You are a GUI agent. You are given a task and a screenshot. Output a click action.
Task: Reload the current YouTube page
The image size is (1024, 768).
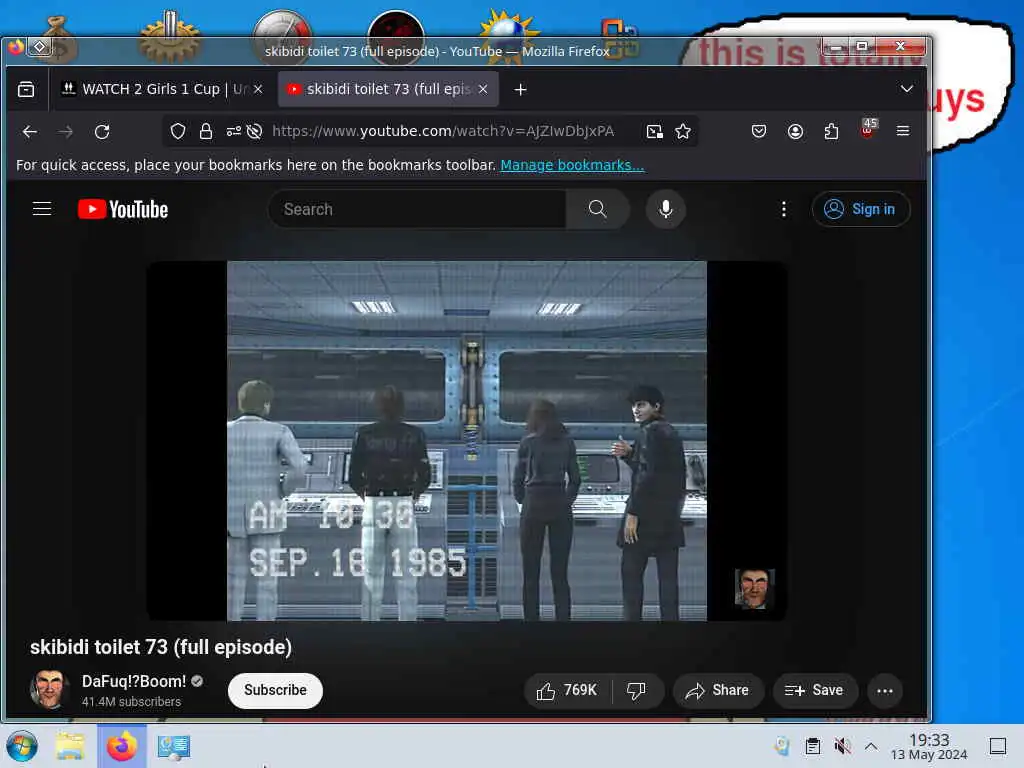(102, 131)
